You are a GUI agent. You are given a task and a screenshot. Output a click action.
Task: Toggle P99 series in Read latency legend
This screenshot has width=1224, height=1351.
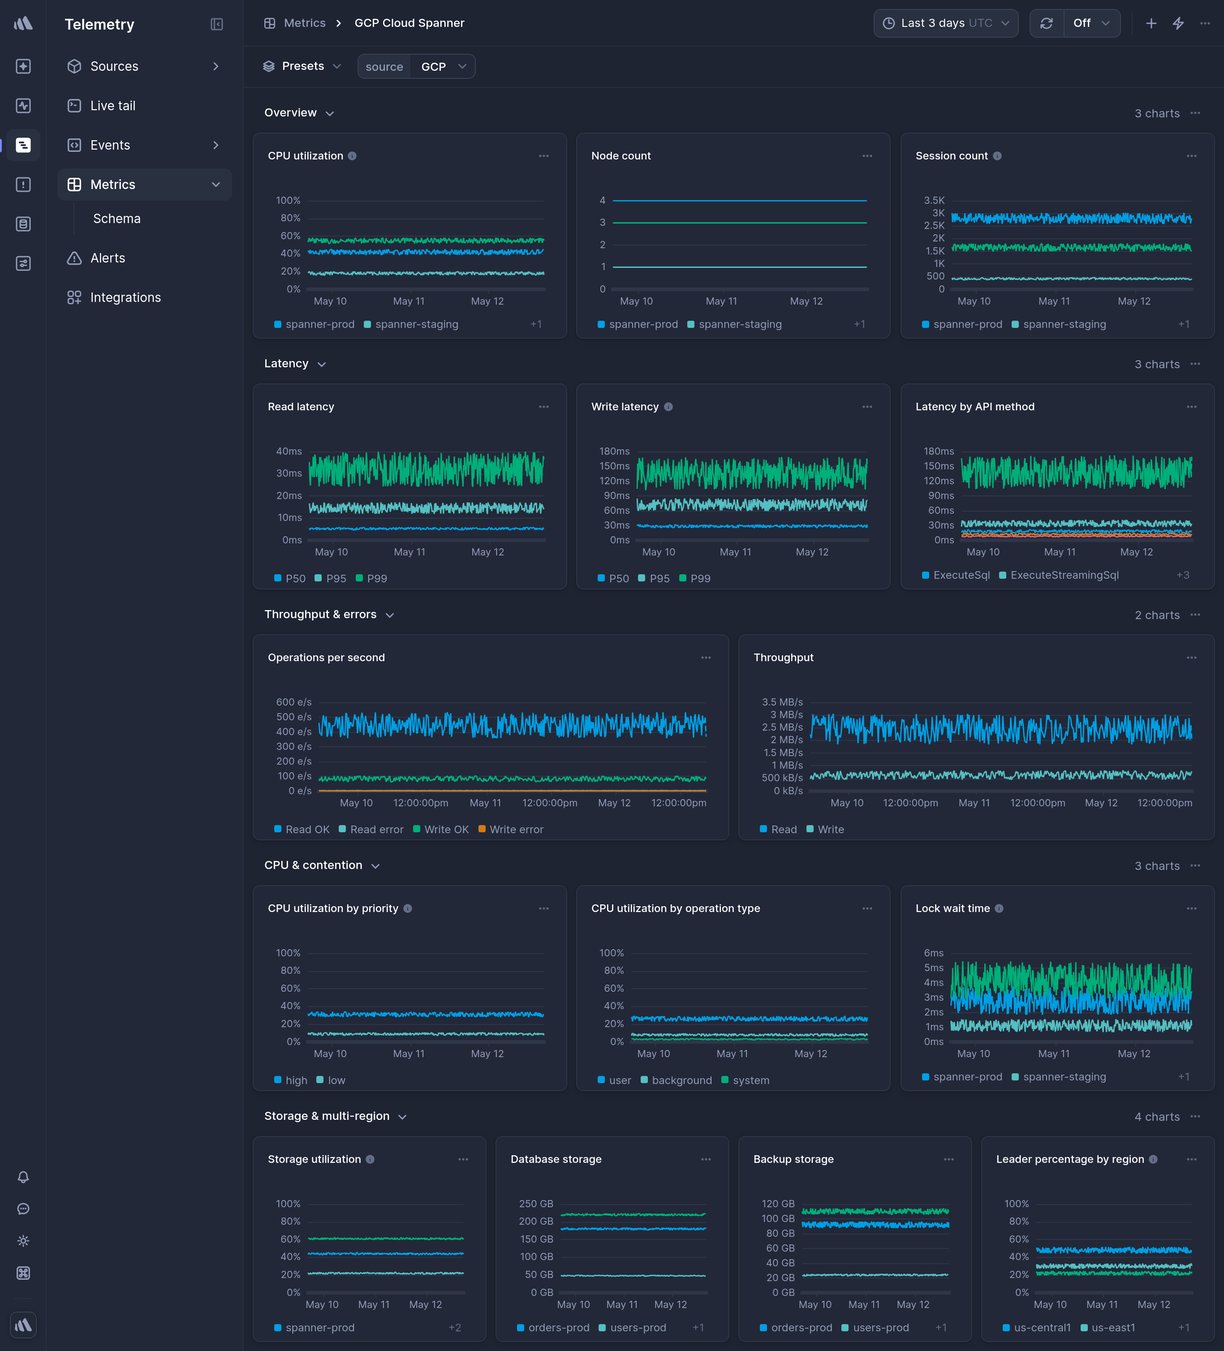(x=371, y=578)
